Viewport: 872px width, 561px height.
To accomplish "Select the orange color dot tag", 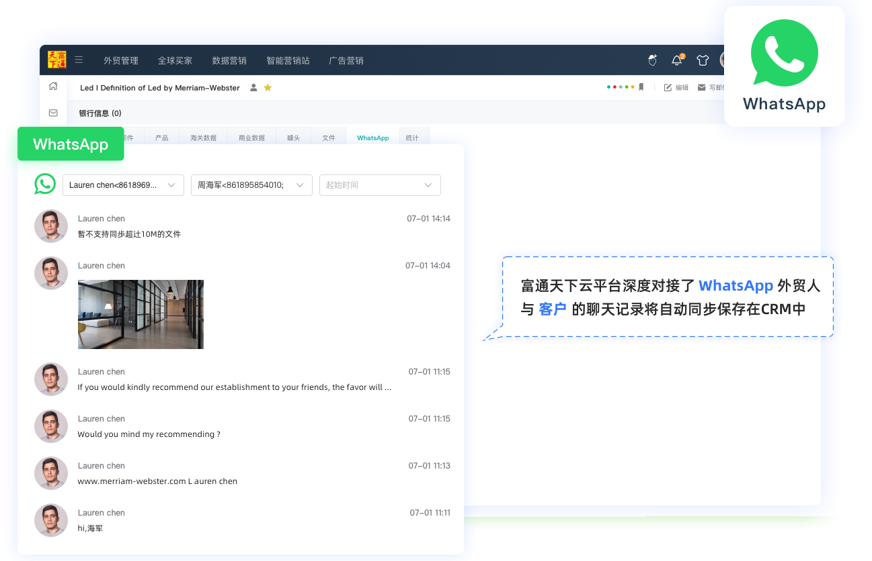I will point(632,87).
